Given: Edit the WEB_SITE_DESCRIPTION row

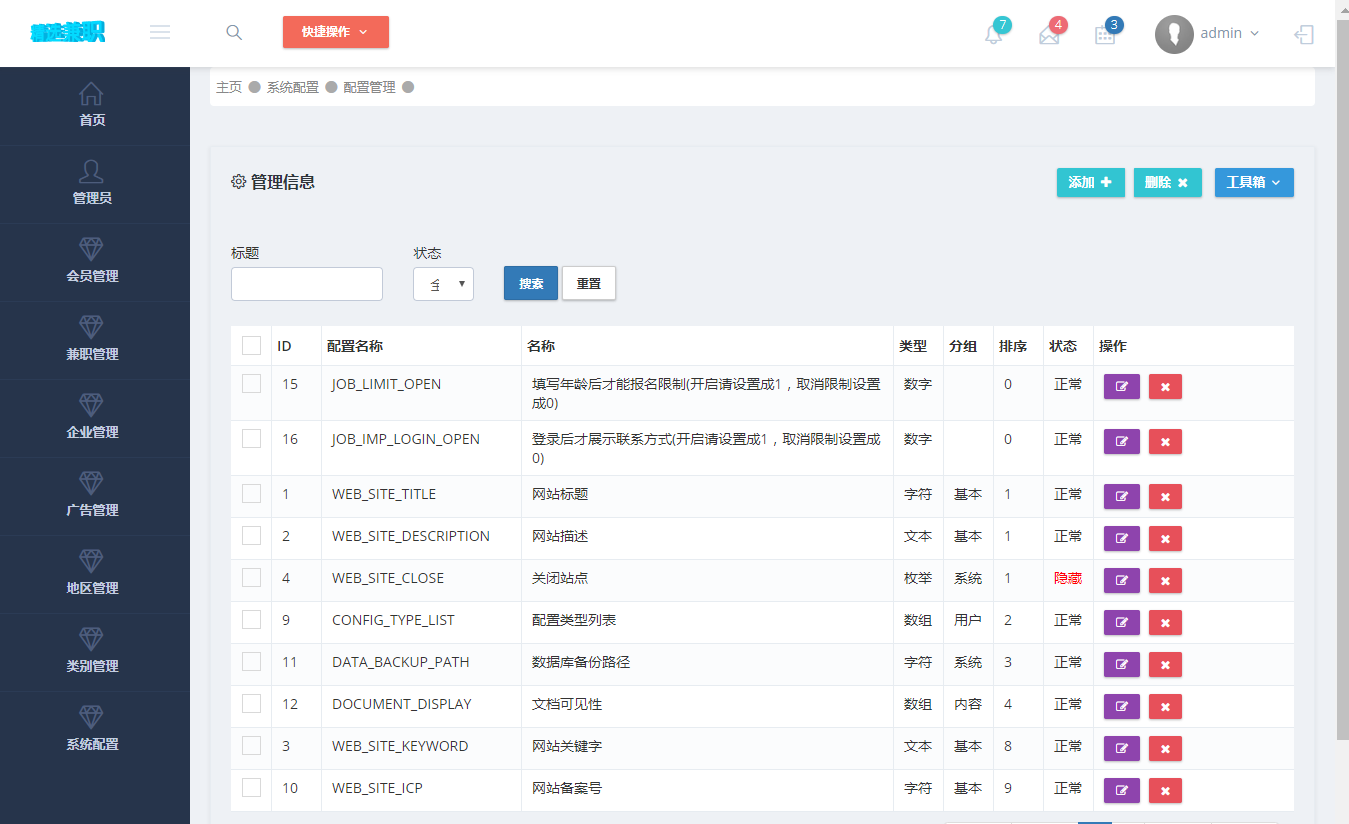Looking at the screenshot, I should coord(1122,538).
